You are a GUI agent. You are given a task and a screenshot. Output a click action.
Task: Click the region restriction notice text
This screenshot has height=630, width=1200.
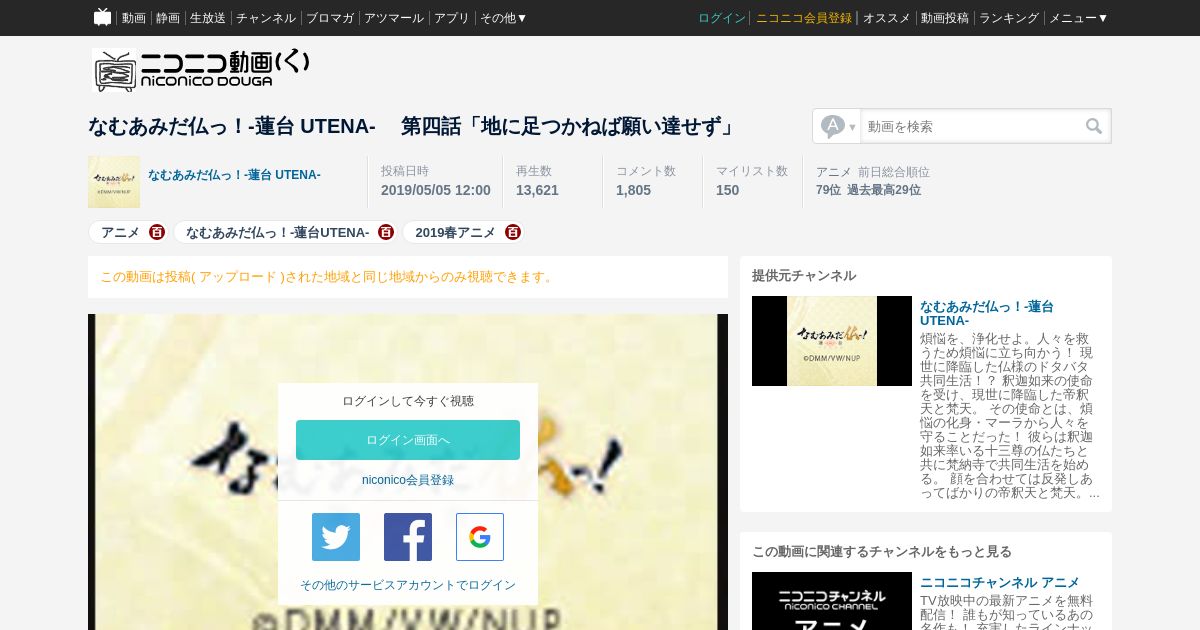(328, 277)
